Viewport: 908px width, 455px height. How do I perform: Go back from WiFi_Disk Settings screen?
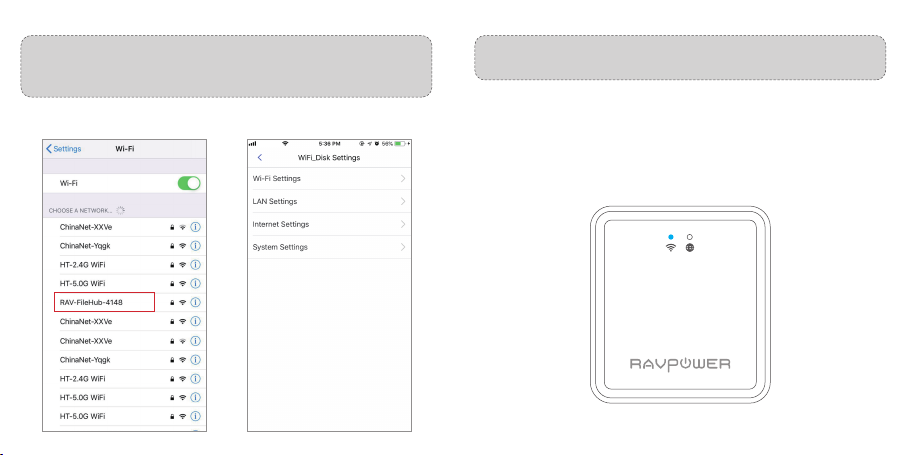(259, 157)
